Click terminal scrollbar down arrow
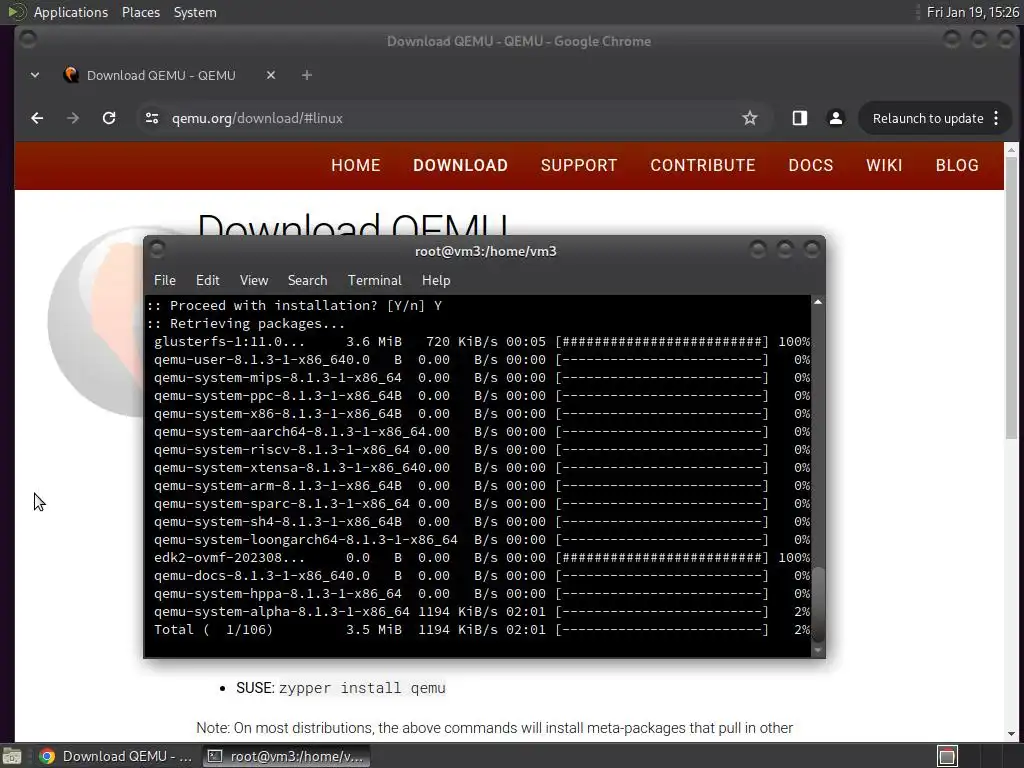 click(818, 650)
